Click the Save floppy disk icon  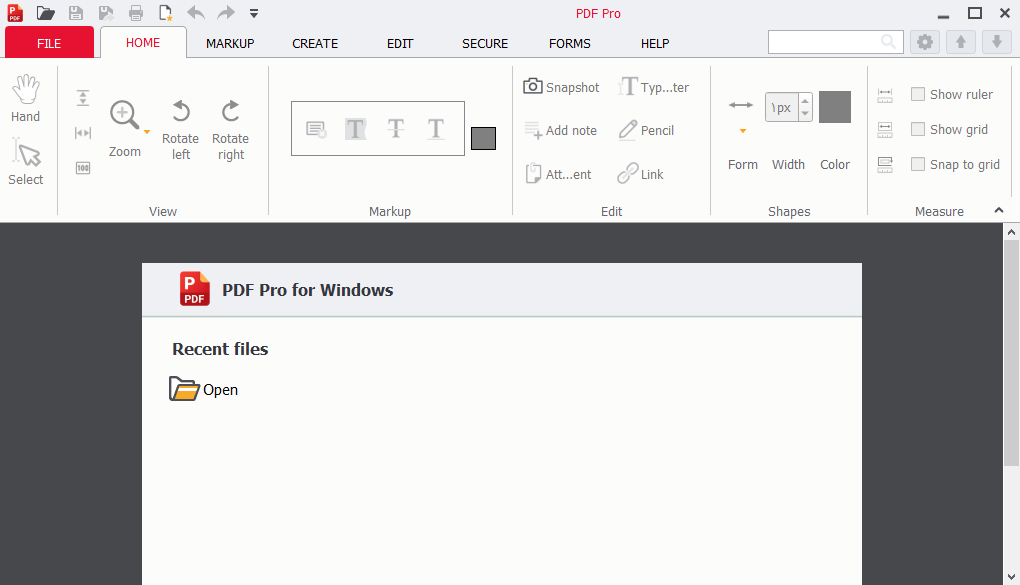point(75,13)
